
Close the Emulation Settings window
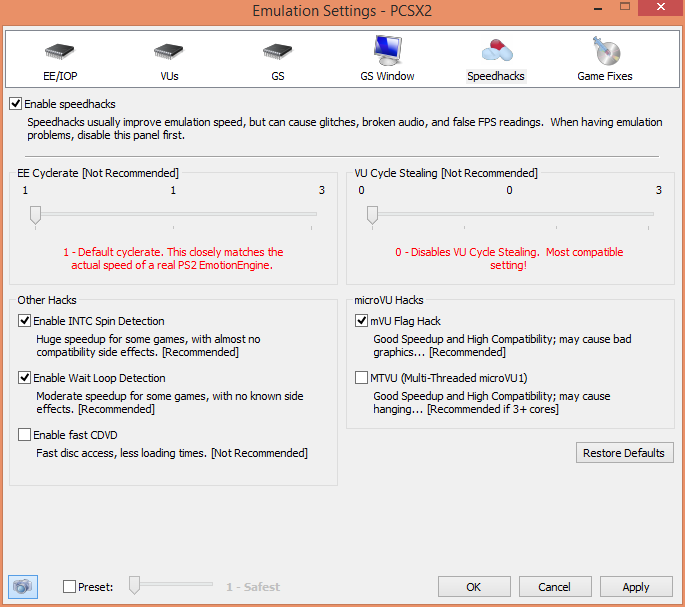coord(661,7)
